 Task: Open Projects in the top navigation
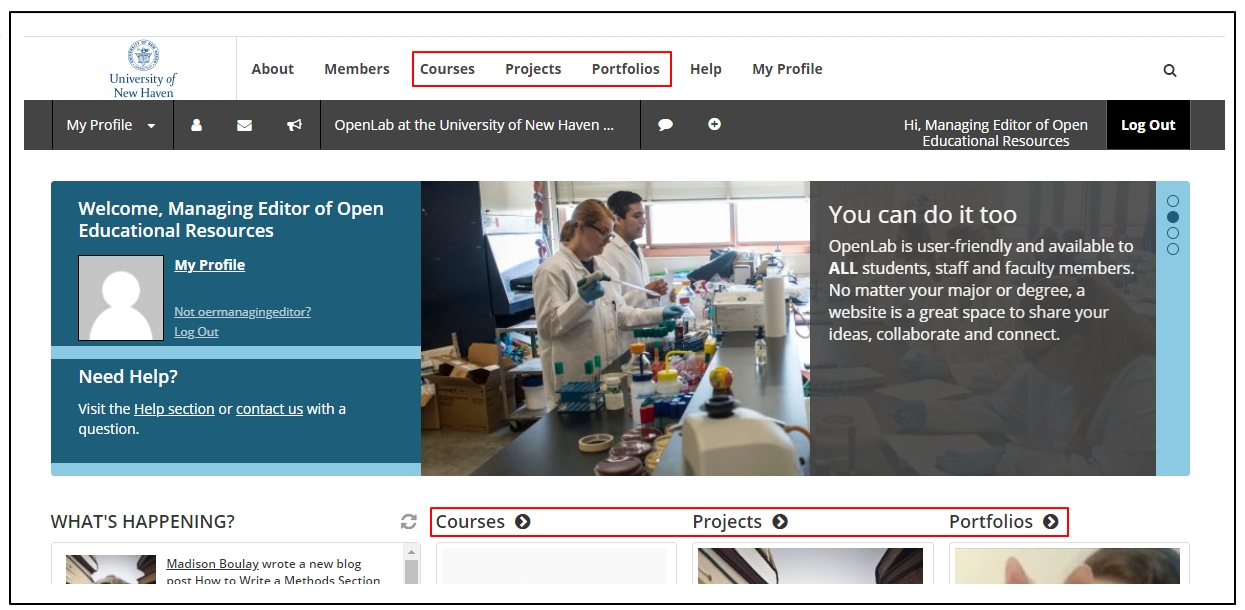point(533,69)
